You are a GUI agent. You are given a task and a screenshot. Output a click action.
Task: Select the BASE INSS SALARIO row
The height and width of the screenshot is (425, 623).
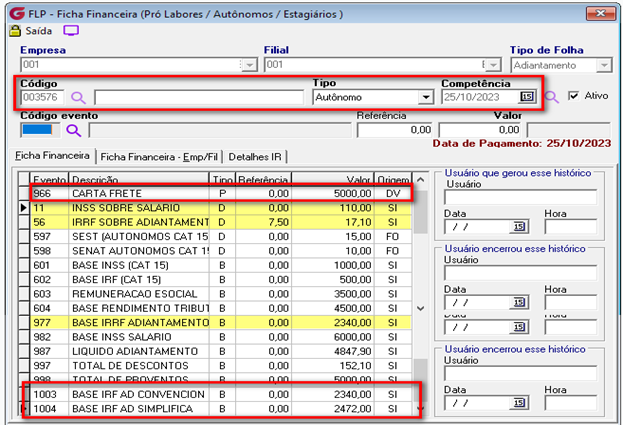pos(221,337)
